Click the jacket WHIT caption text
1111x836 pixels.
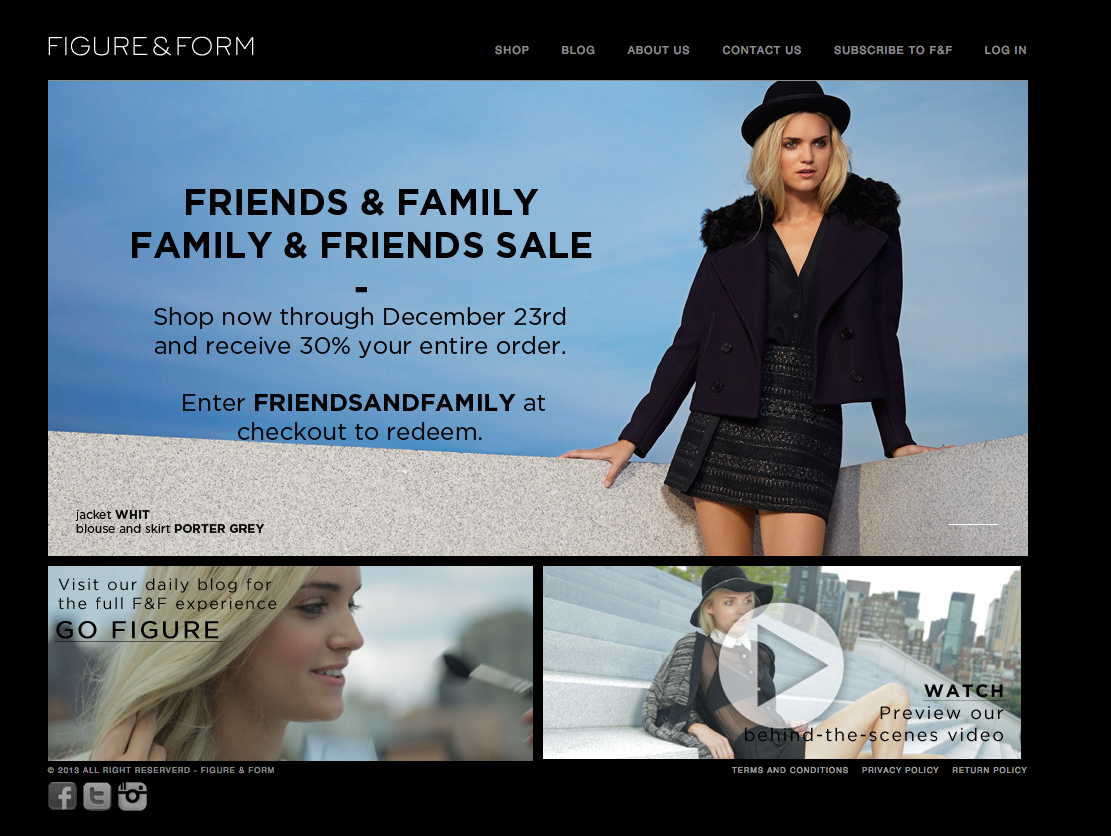point(113,515)
